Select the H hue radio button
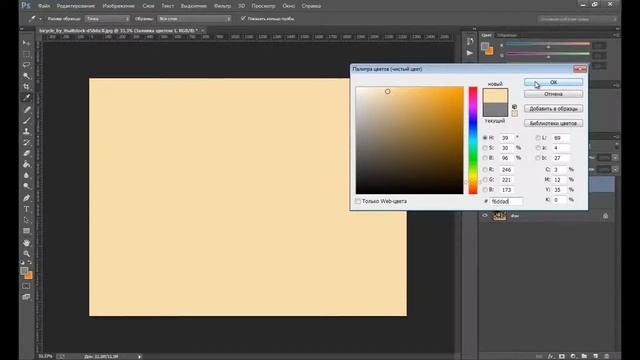 pyautogui.click(x=485, y=138)
